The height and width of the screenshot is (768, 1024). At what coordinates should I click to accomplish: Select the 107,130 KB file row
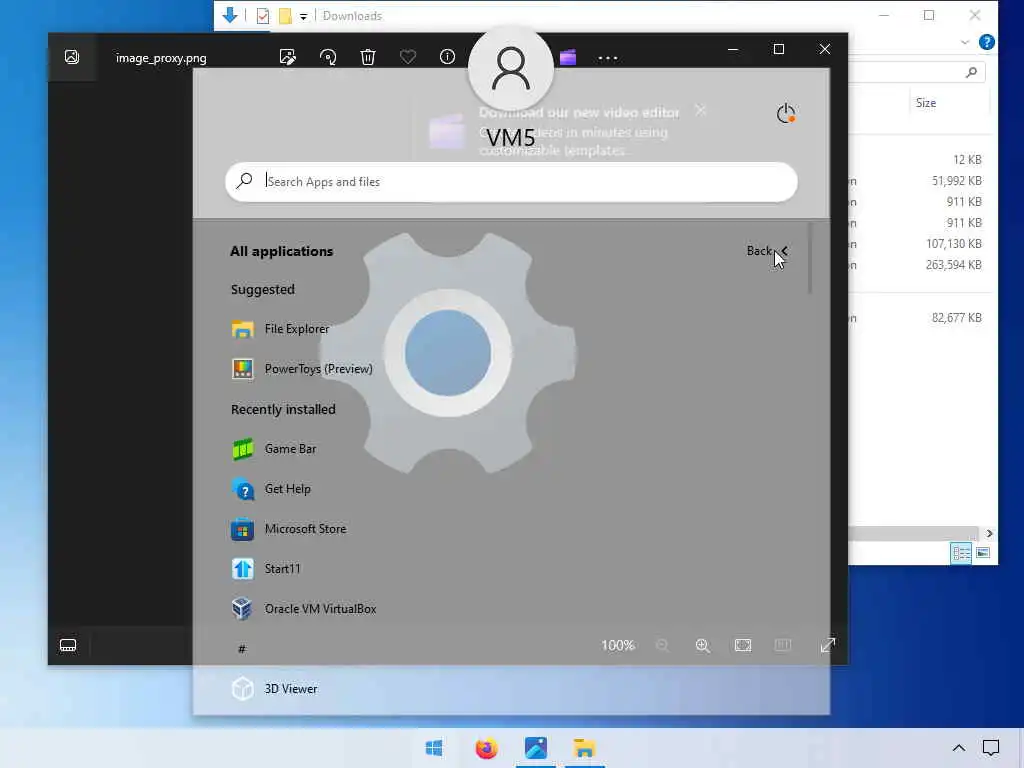coord(918,244)
